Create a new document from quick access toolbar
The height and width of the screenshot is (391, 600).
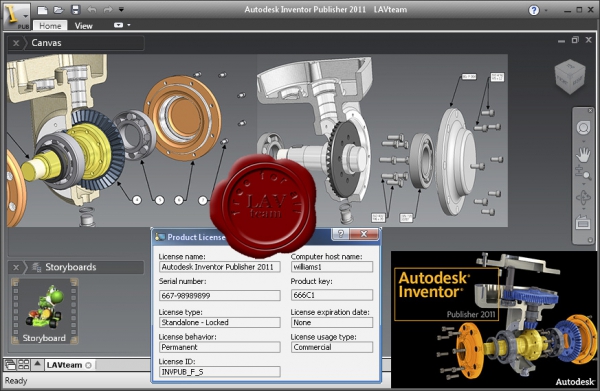[42, 10]
